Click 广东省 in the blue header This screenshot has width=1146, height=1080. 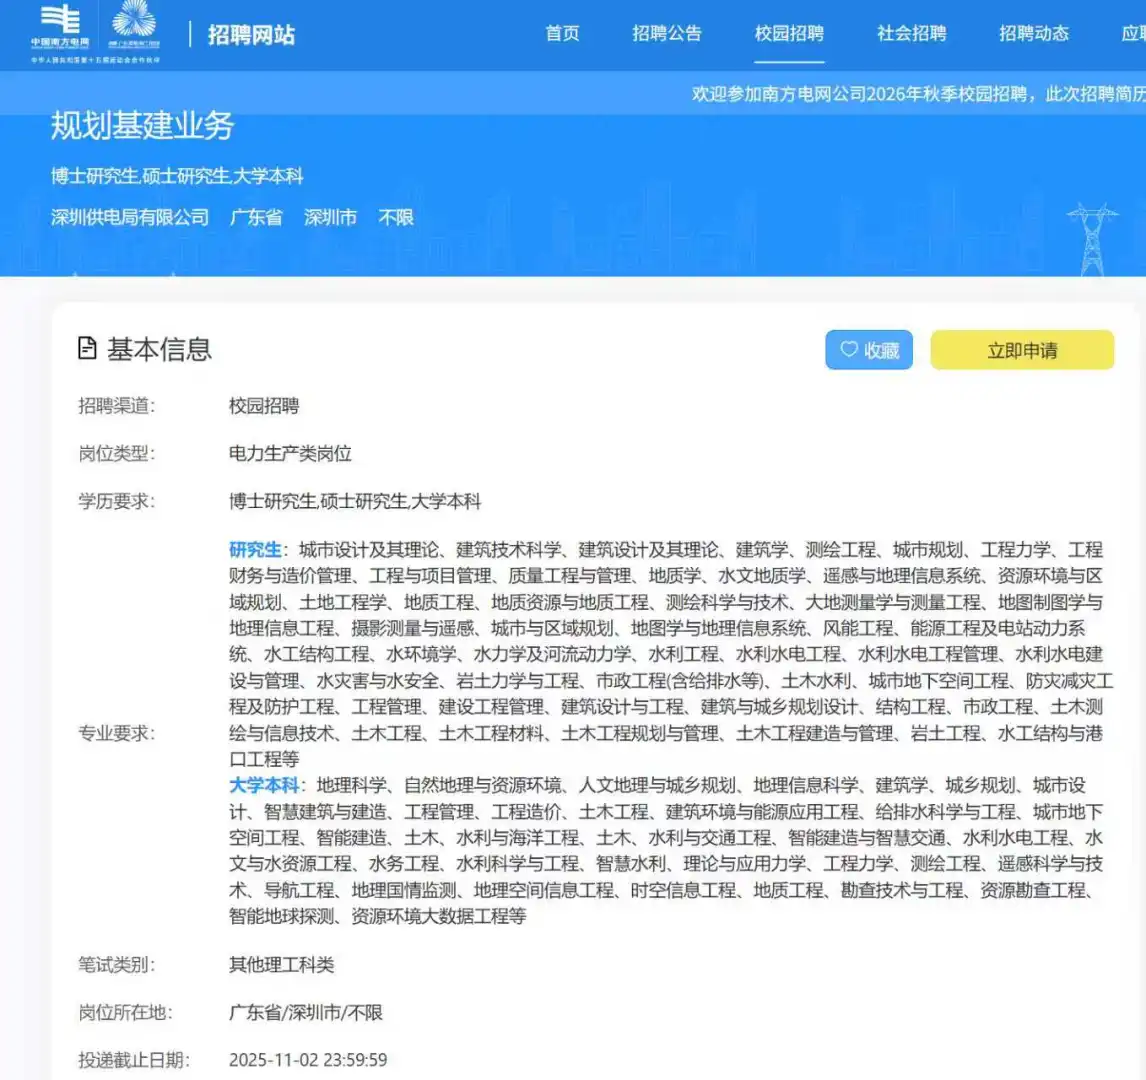coord(256,217)
